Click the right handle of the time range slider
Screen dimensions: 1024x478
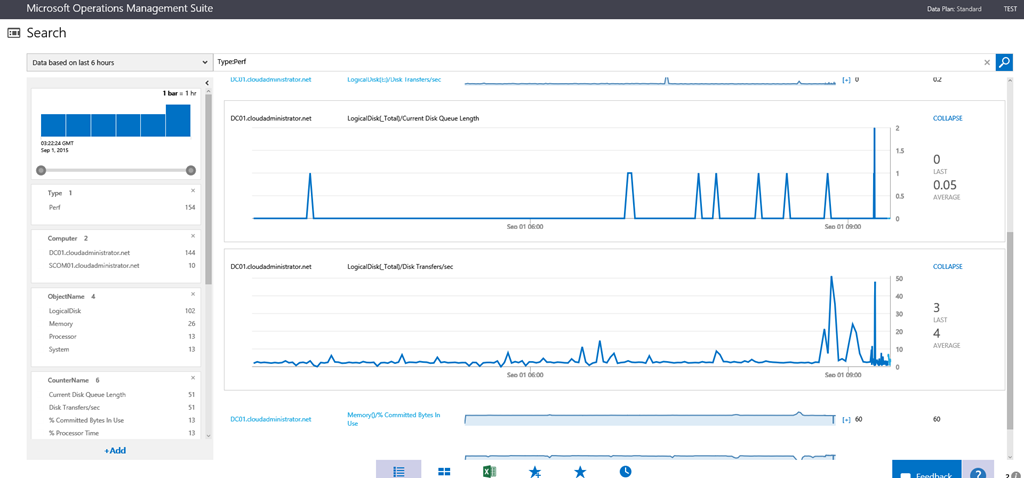[190, 170]
